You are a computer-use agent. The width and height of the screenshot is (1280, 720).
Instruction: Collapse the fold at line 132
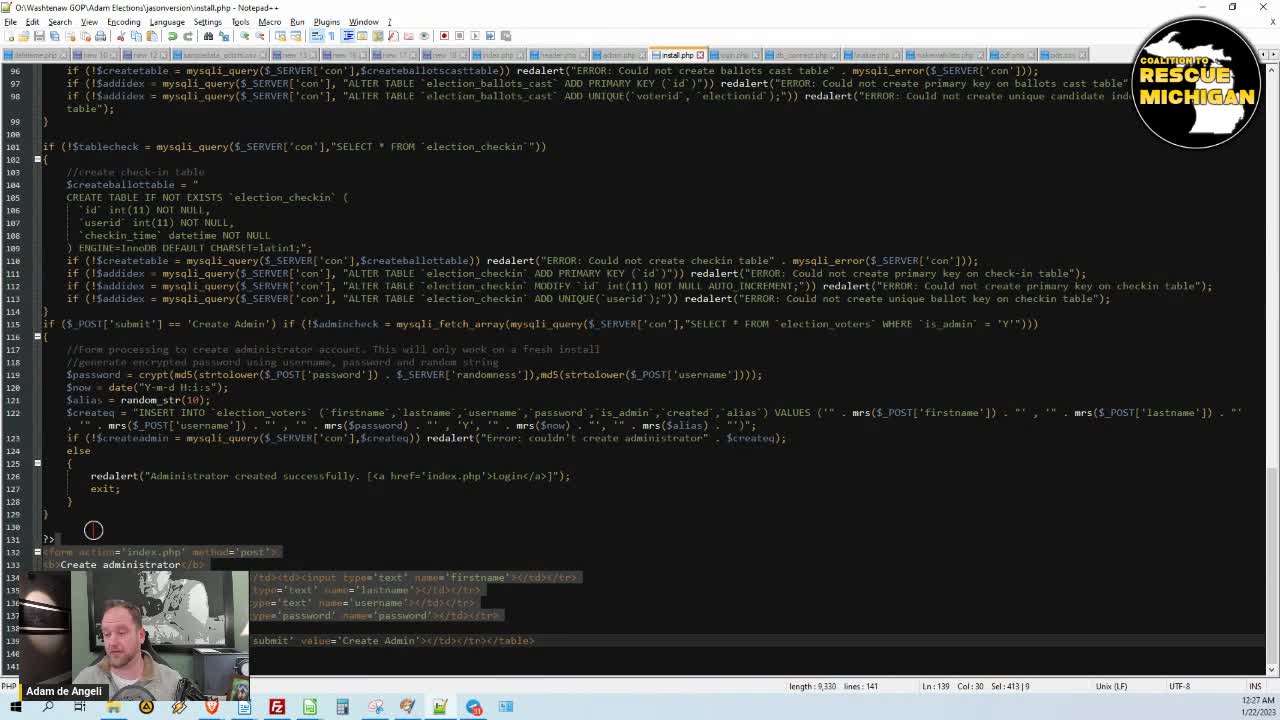(37, 552)
